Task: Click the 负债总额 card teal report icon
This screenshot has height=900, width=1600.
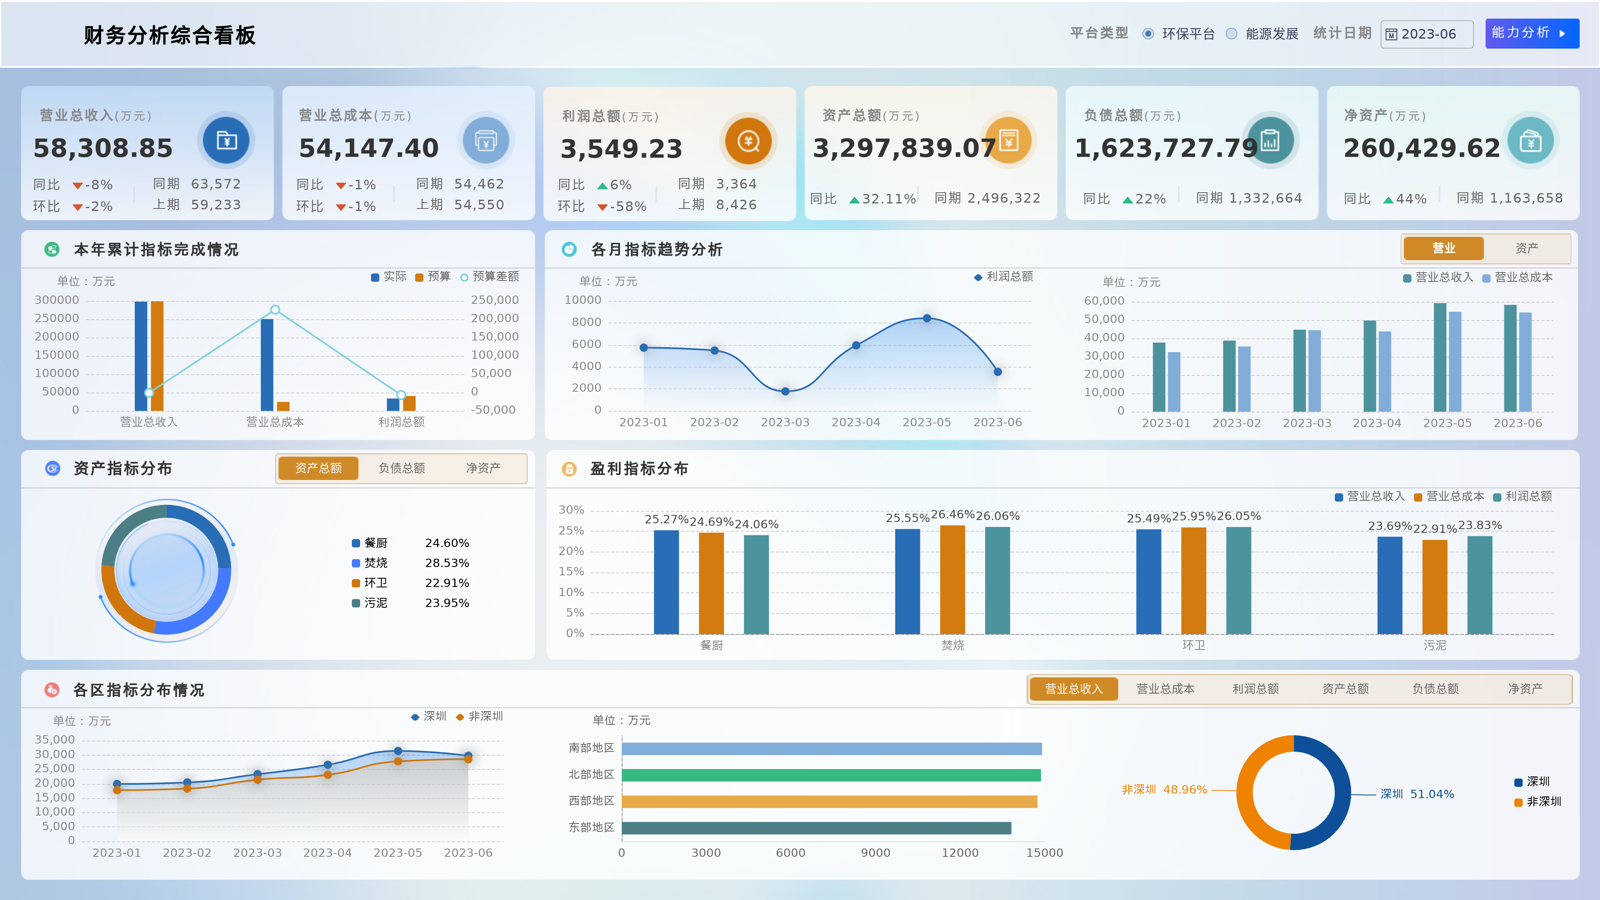Action: tap(1270, 140)
